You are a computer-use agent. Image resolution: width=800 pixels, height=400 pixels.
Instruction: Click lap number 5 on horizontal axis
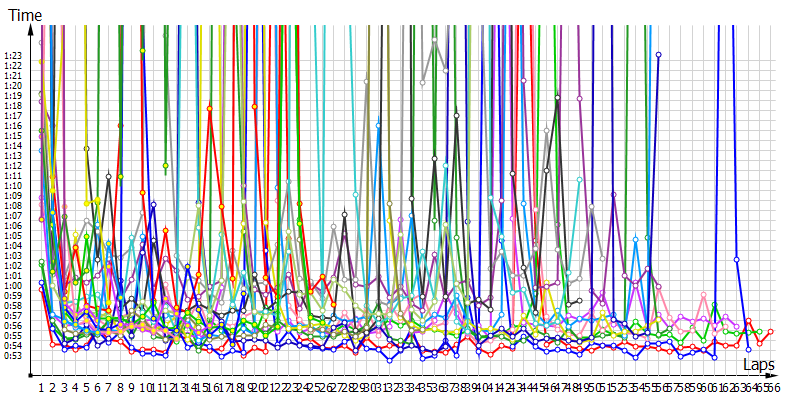tap(86, 386)
